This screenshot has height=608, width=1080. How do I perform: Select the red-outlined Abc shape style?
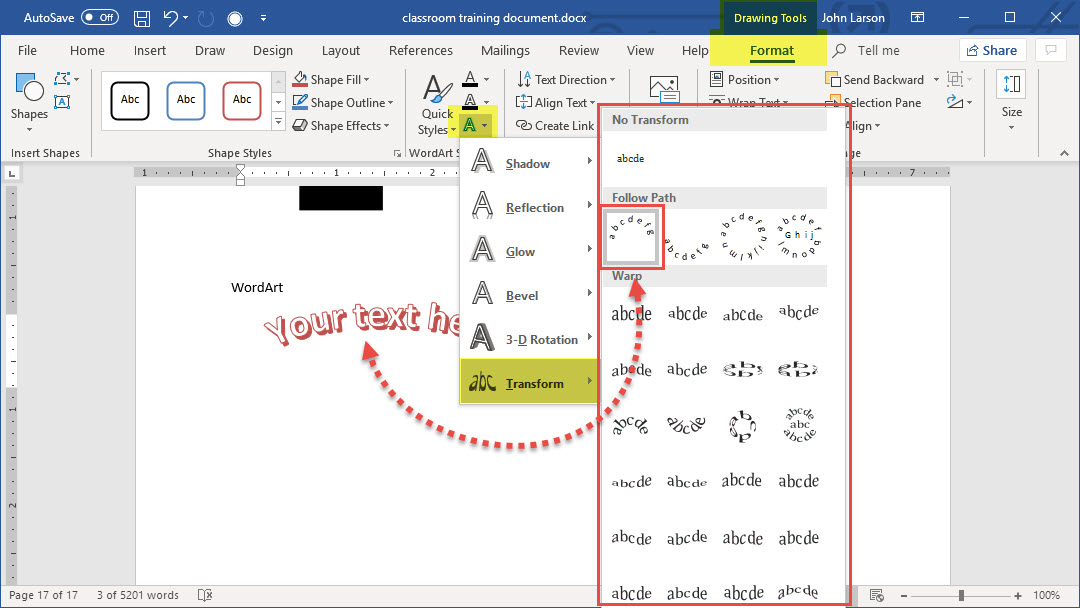coord(242,100)
